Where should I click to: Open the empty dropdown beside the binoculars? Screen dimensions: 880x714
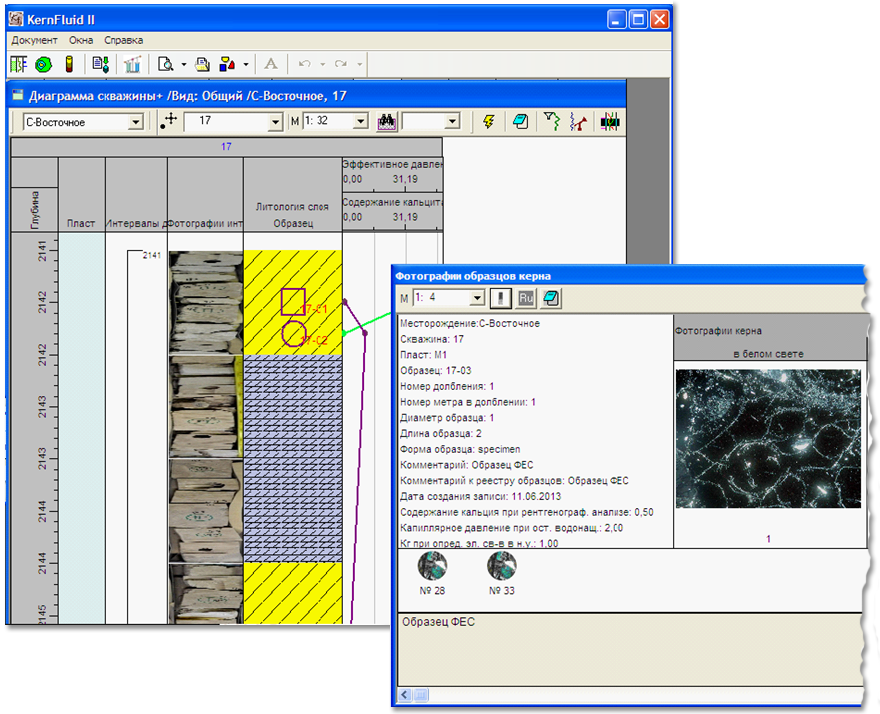pyautogui.click(x=452, y=121)
